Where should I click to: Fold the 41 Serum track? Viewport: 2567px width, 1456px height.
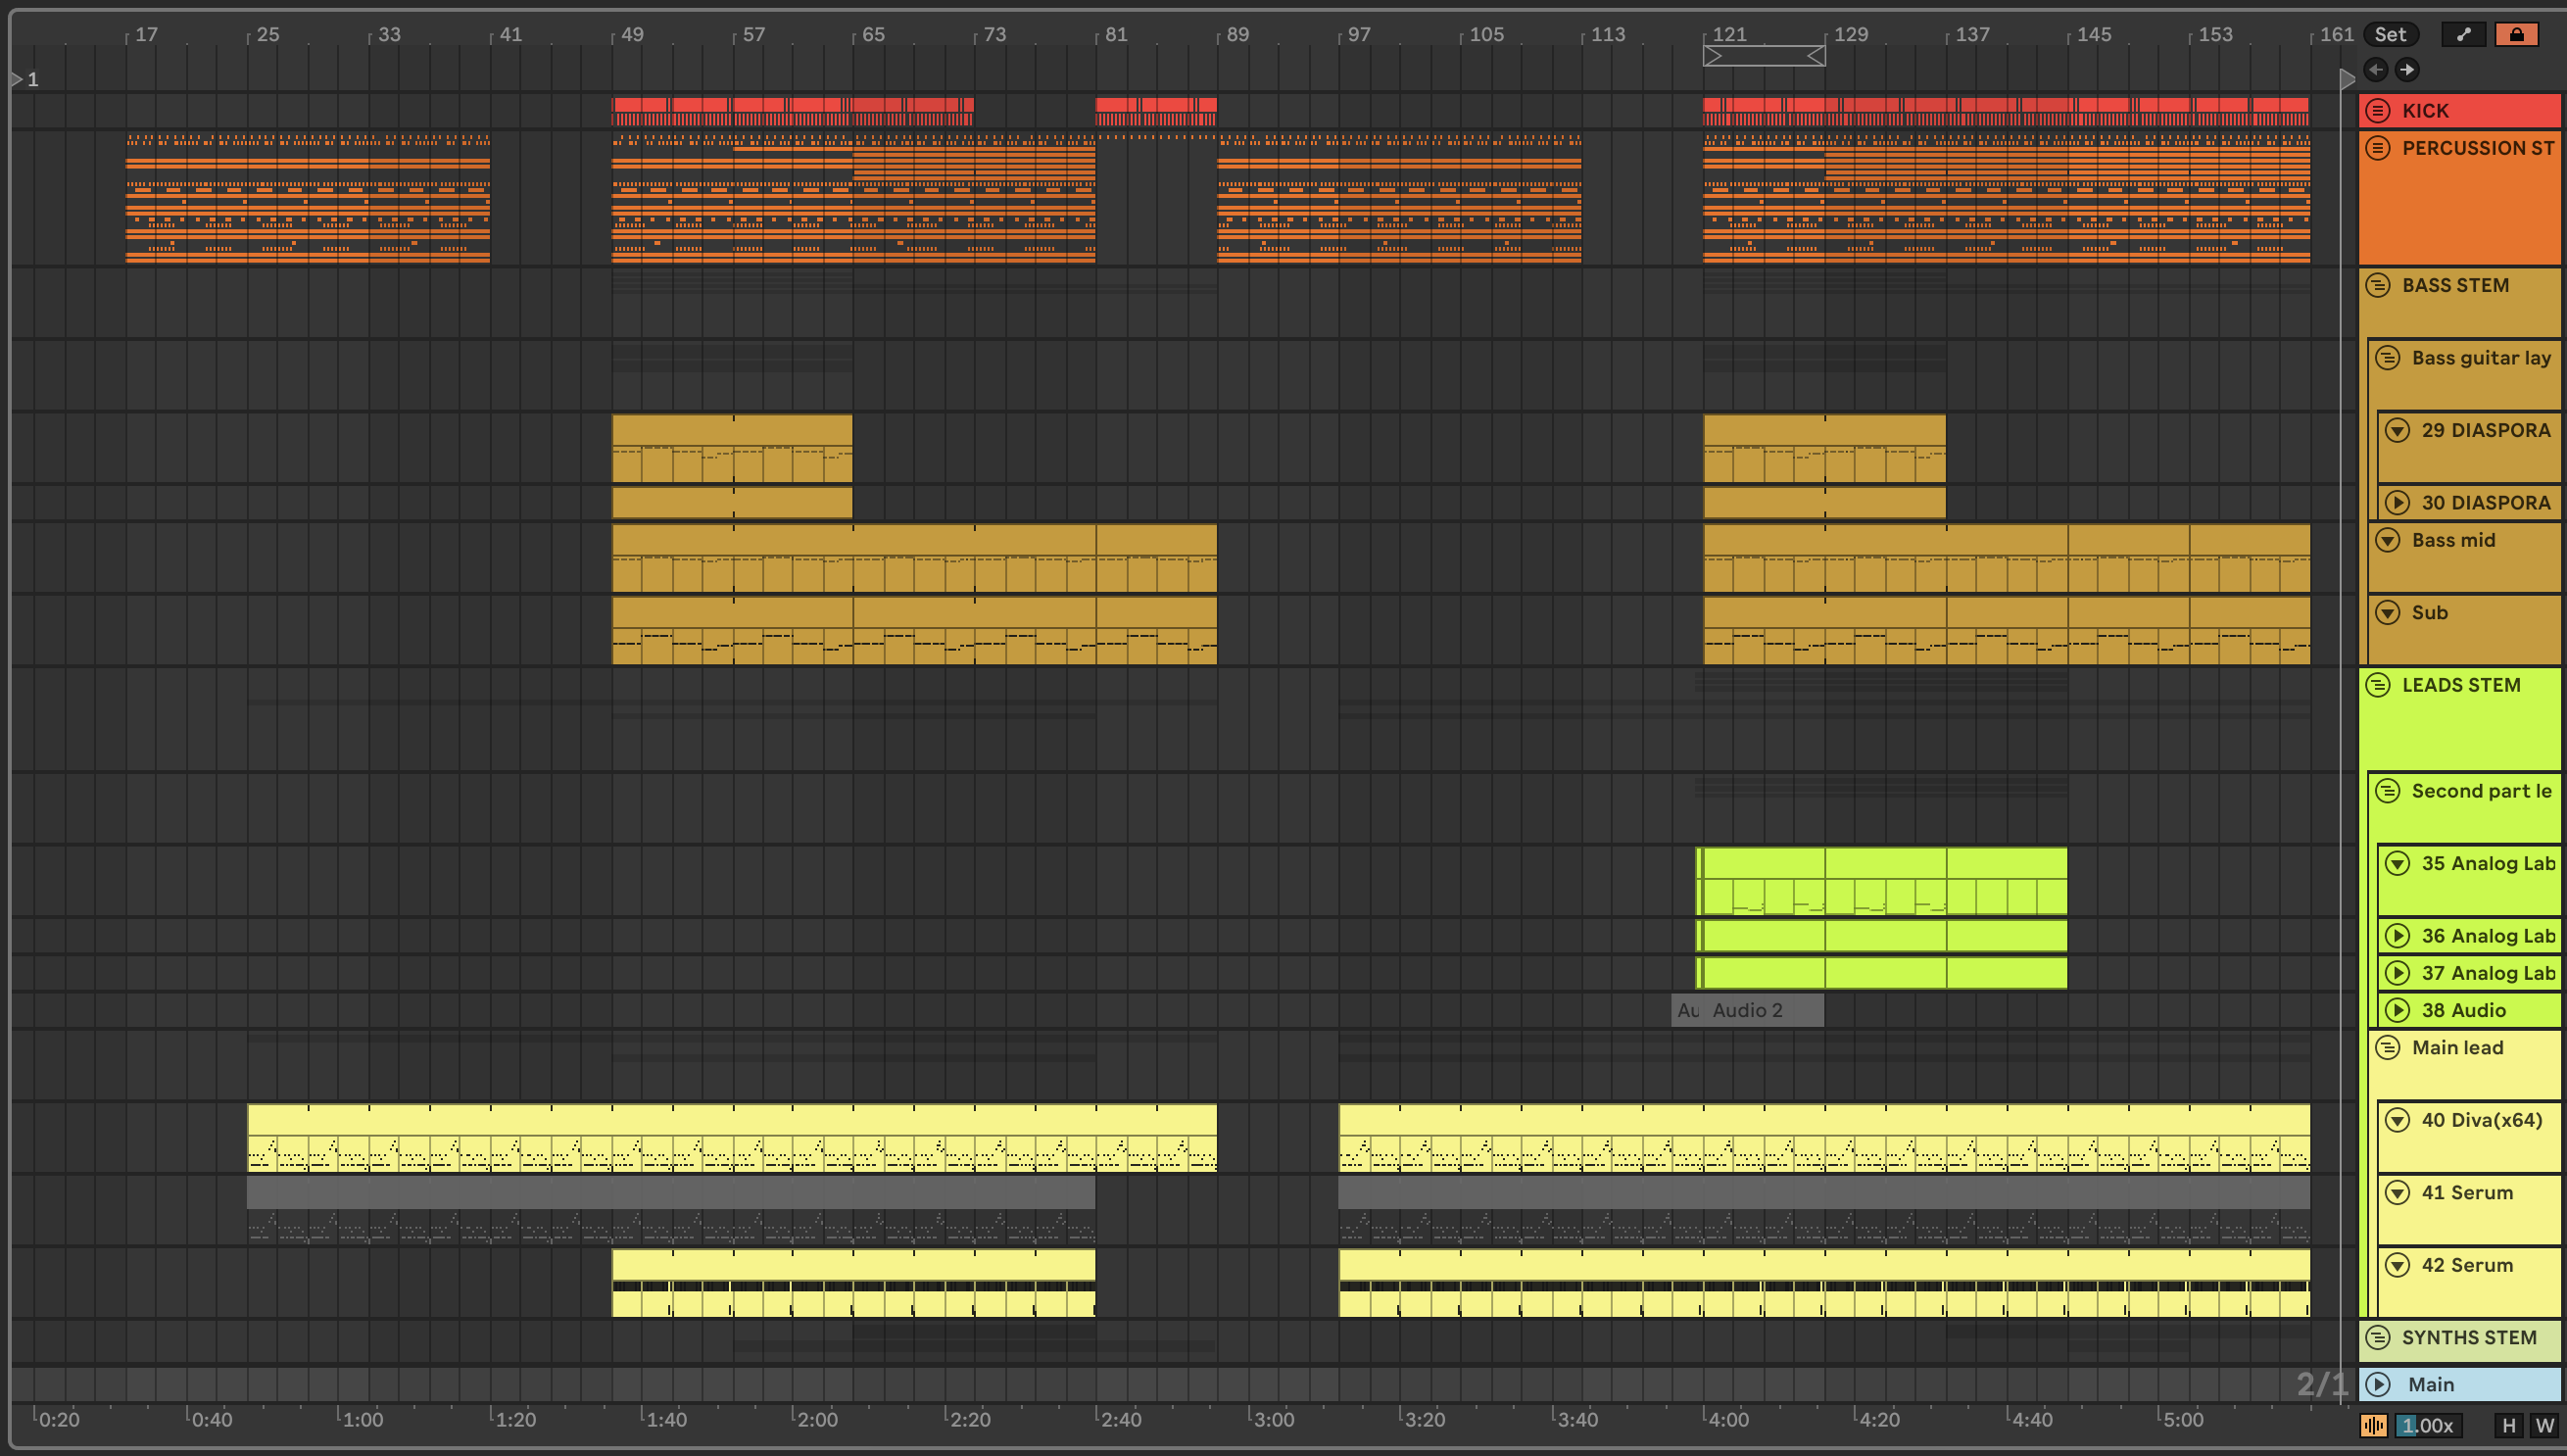pyautogui.click(x=2398, y=1193)
